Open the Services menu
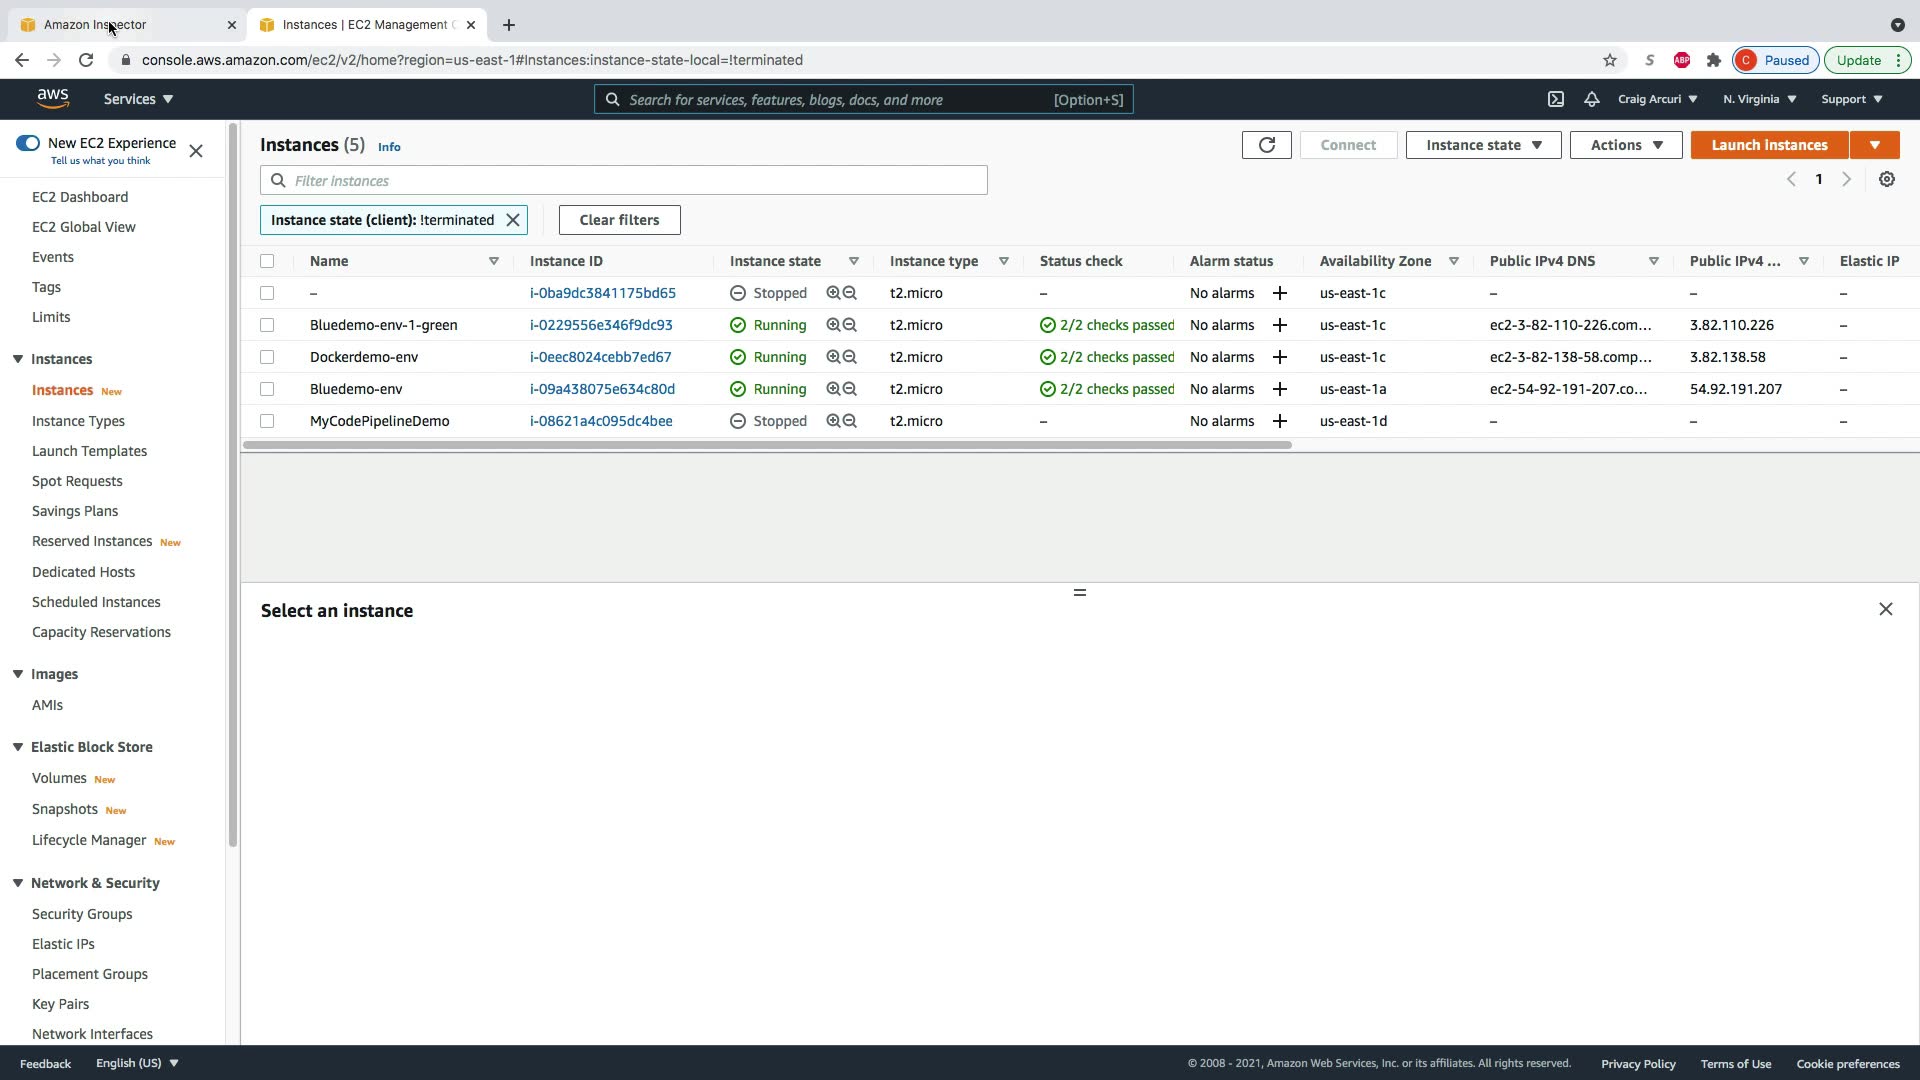The width and height of the screenshot is (1920, 1080). tap(138, 99)
